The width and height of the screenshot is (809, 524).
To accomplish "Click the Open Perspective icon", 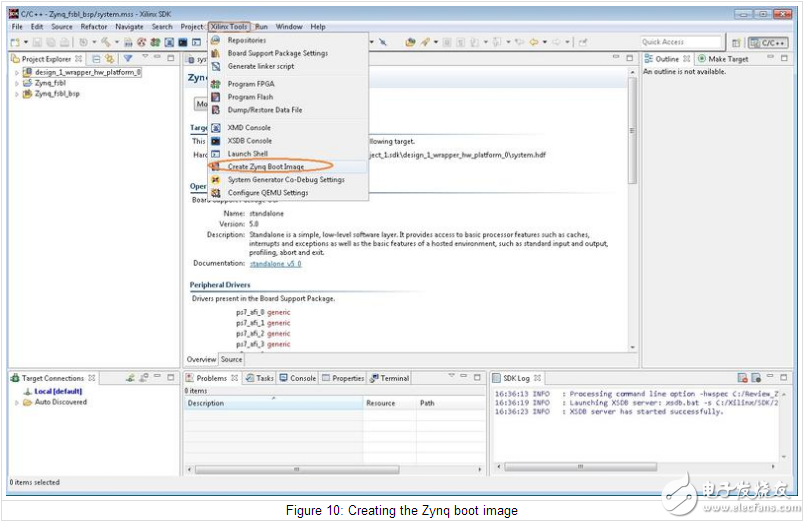I will pos(737,43).
